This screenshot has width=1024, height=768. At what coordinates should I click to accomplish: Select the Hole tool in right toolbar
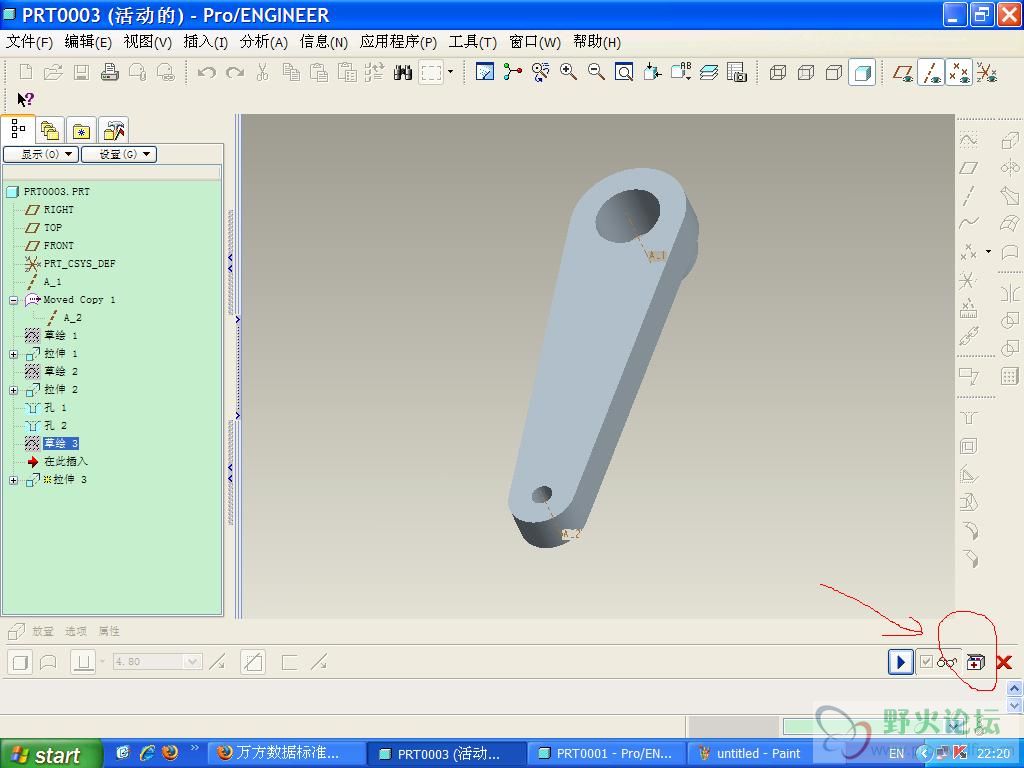coord(968,418)
